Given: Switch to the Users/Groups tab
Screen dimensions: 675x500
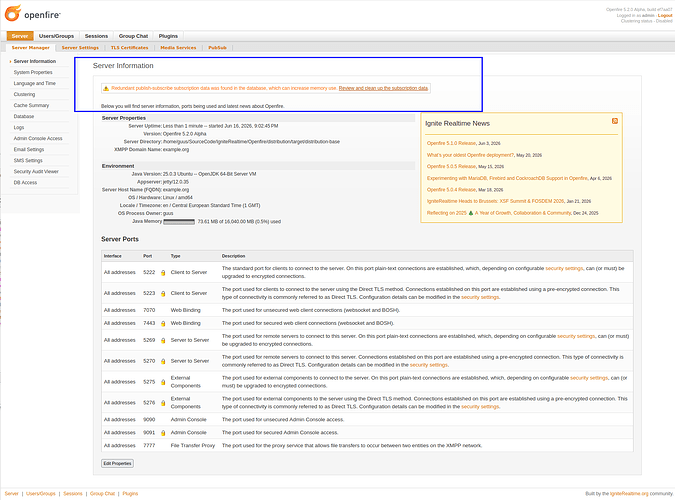Looking at the screenshot, I should (56, 36).
